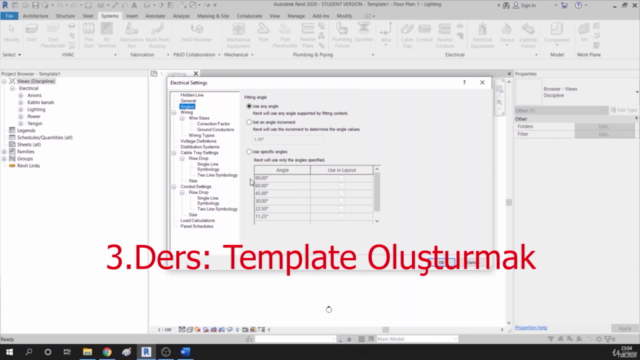Select the Component tool
The height and width of the screenshot is (360, 640).
pos(557,35)
